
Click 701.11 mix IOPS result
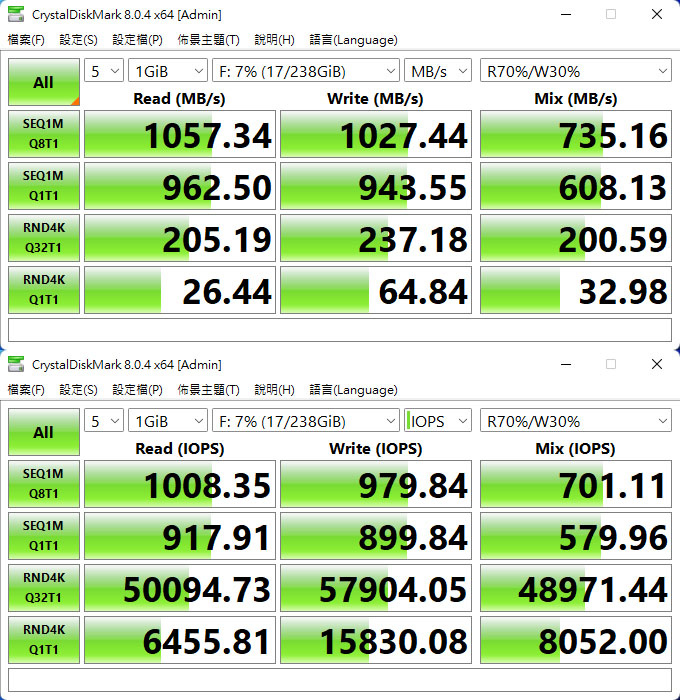[576, 484]
